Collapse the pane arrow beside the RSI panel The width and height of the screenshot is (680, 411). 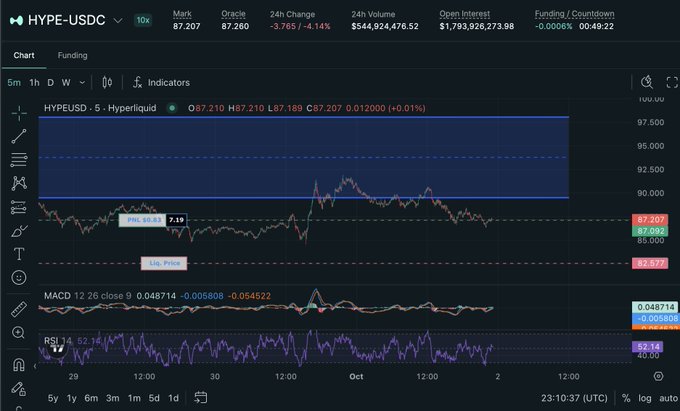[35, 366]
